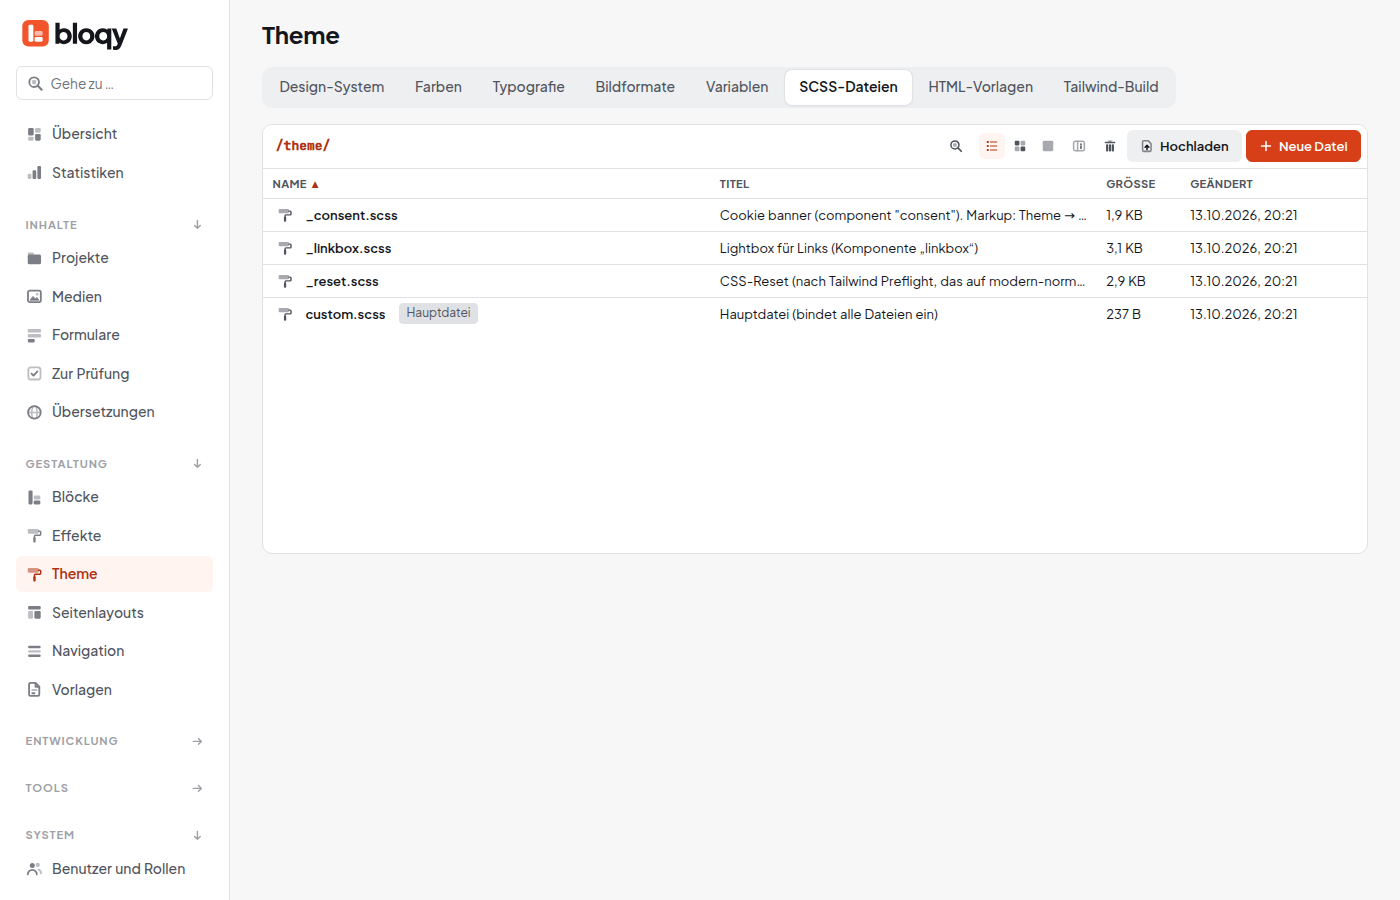Switch to the Farben tab
The height and width of the screenshot is (900, 1400).
(438, 87)
